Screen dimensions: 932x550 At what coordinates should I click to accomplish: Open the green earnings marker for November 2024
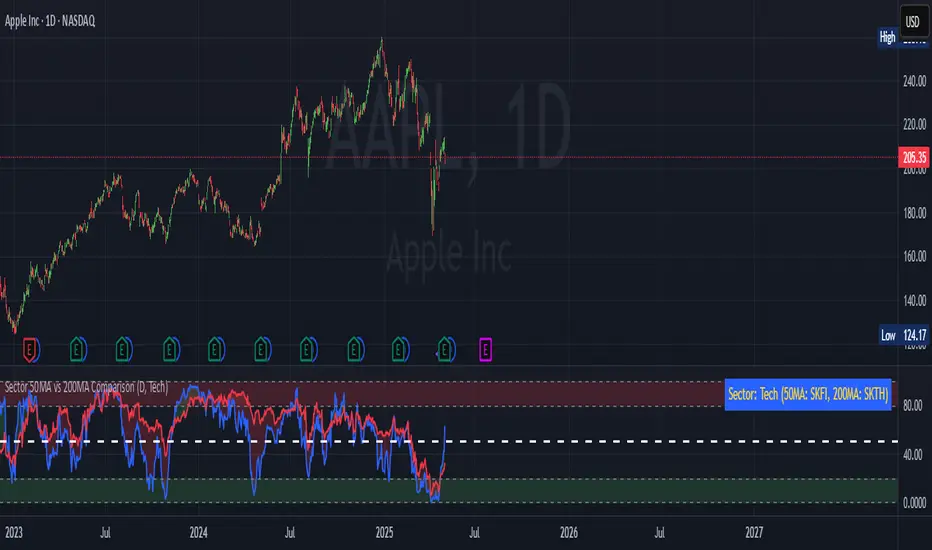[355, 350]
